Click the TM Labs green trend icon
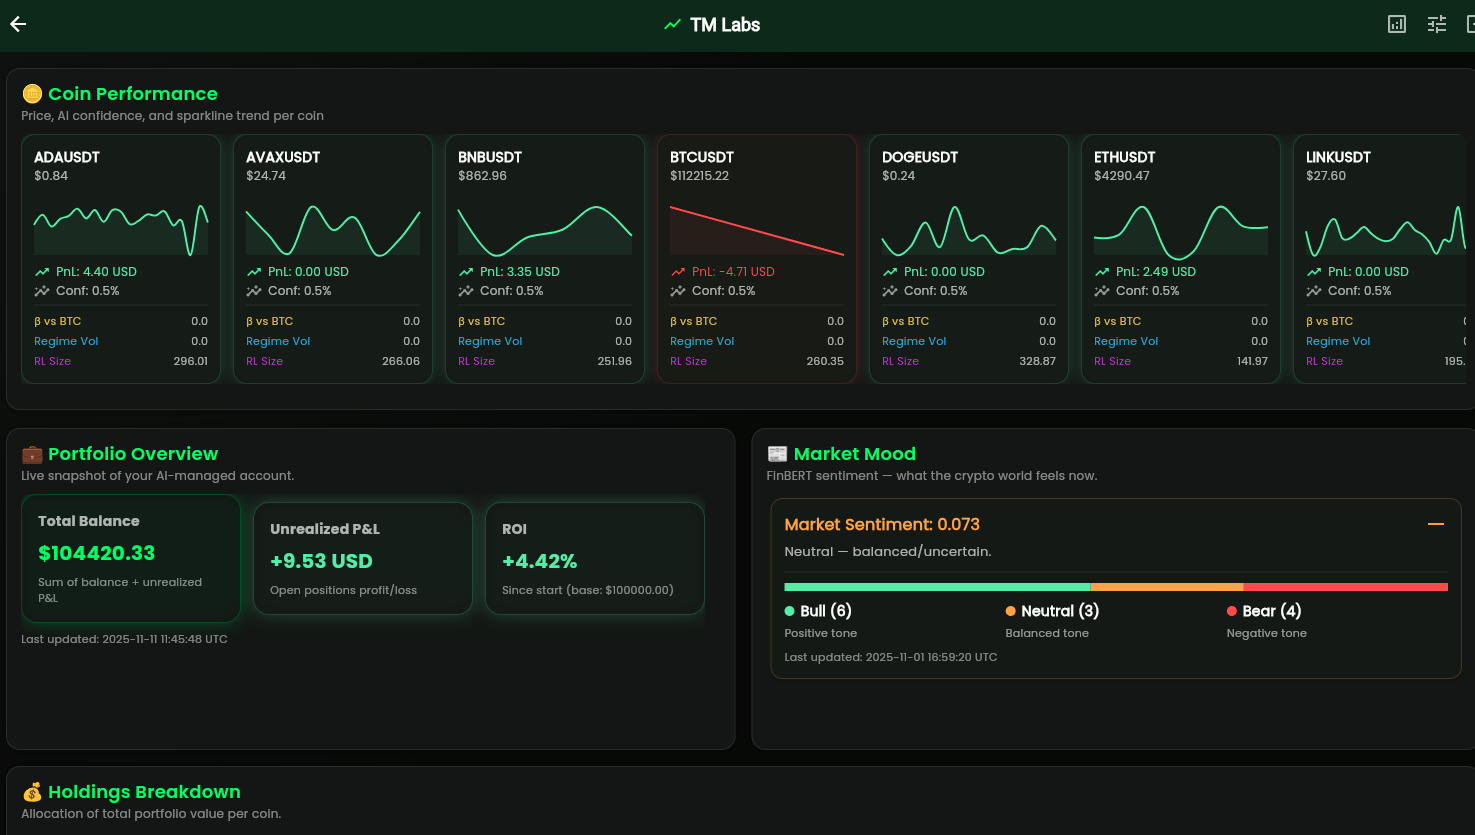This screenshot has height=835, width=1475. click(672, 23)
